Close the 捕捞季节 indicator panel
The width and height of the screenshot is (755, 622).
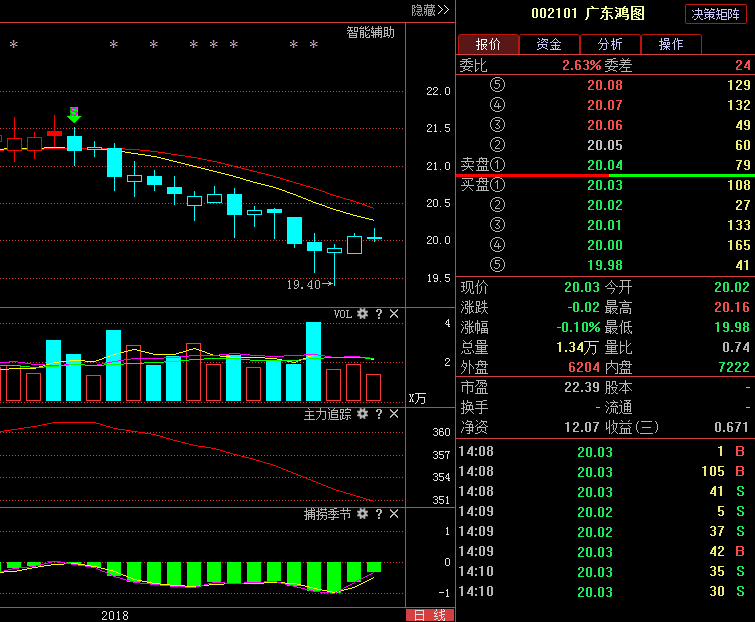click(x=394, y=513)
